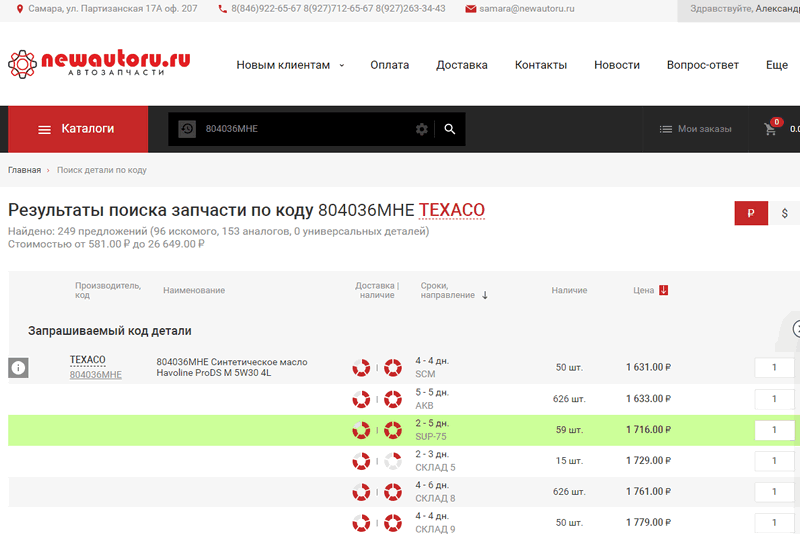Click quantity field for 1 761.00 ₽ row

click(774, 492)
